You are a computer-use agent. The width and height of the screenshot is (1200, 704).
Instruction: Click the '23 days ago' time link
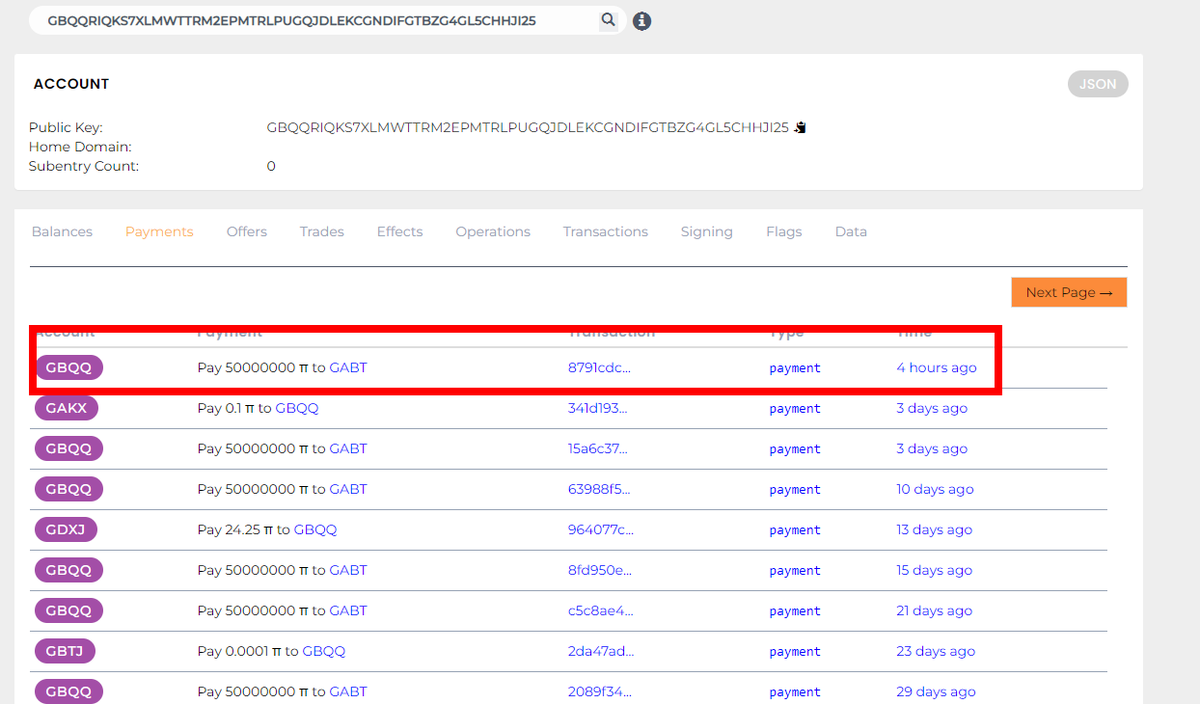[x=936, y=651]
